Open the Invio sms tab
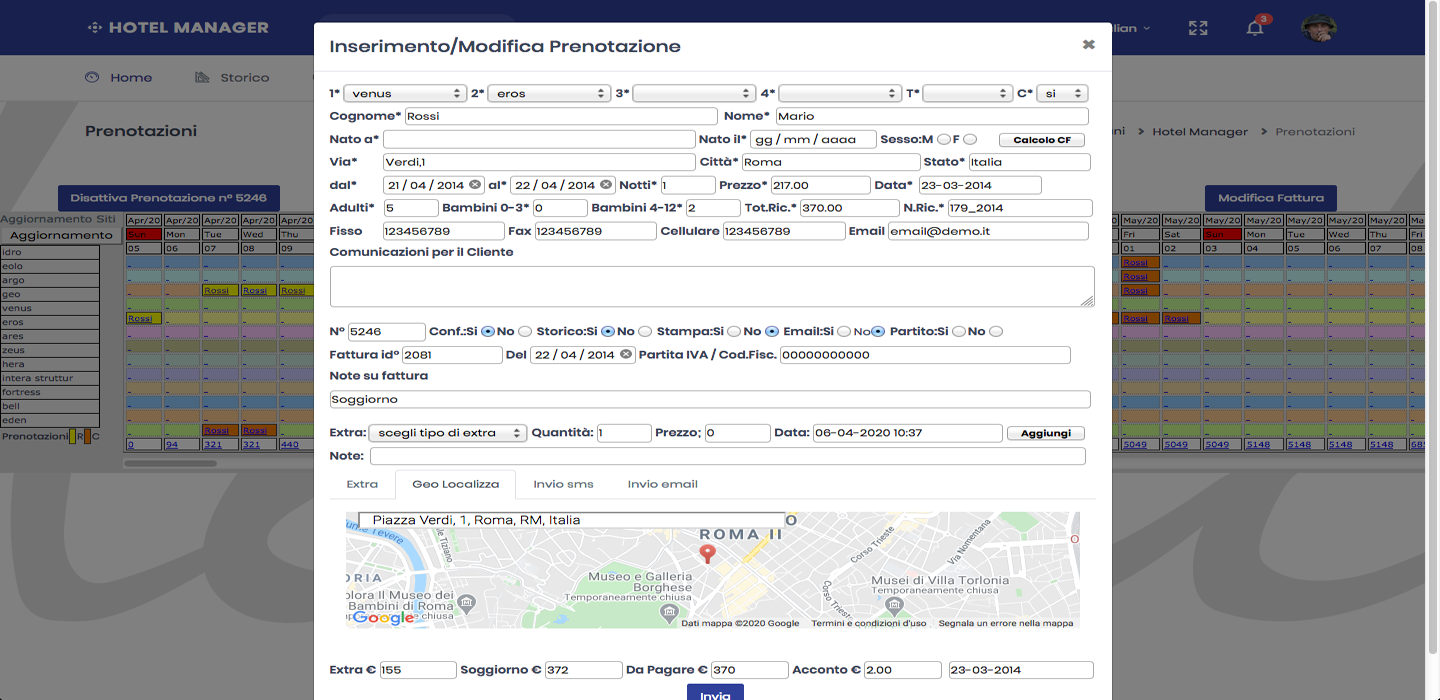1440x700 pixels. 563,484
